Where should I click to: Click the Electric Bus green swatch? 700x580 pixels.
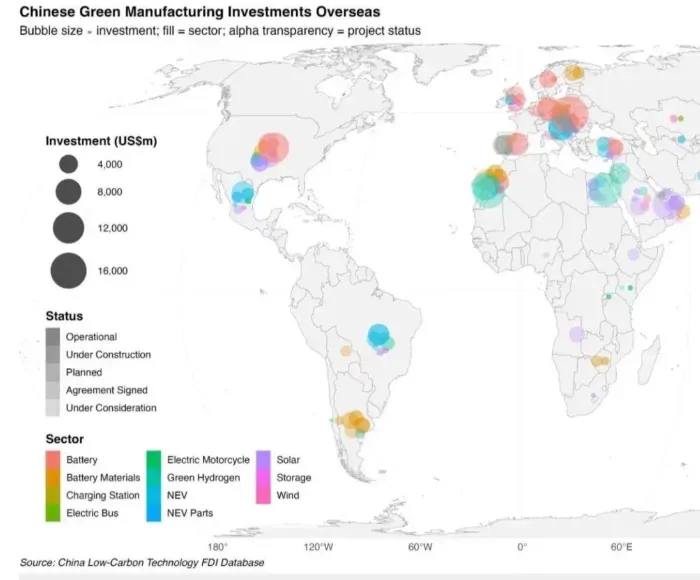53,513
